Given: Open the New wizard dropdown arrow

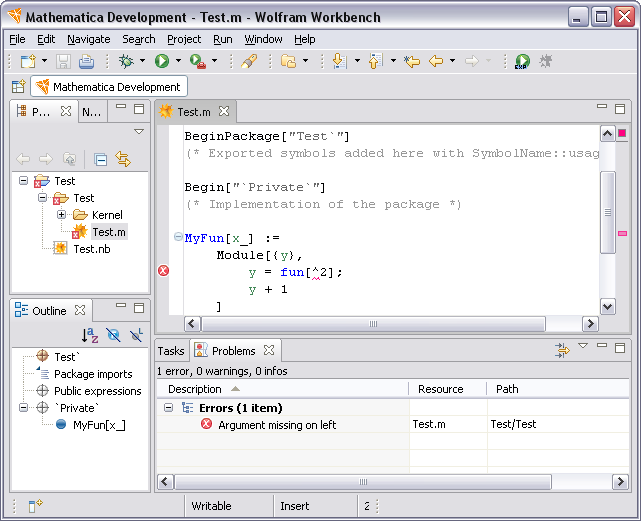Looking at the screenshot, I should (44, 61).
